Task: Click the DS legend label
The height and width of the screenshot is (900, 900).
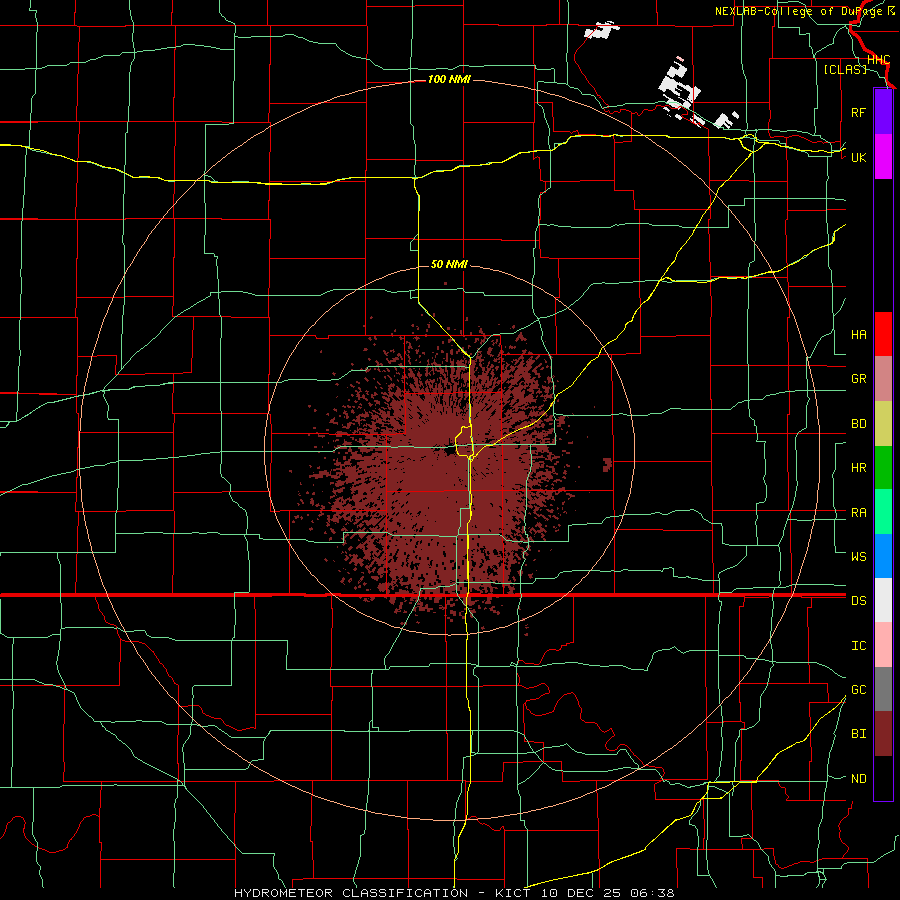Action: point(858,600)
